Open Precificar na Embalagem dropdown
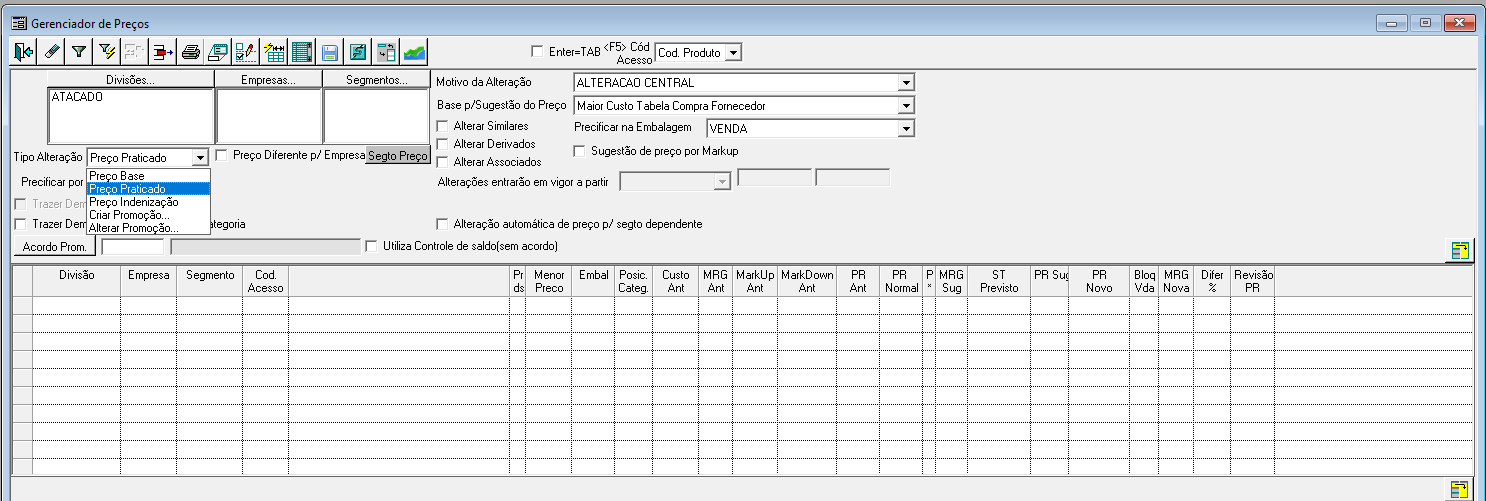 coord(906,128)
